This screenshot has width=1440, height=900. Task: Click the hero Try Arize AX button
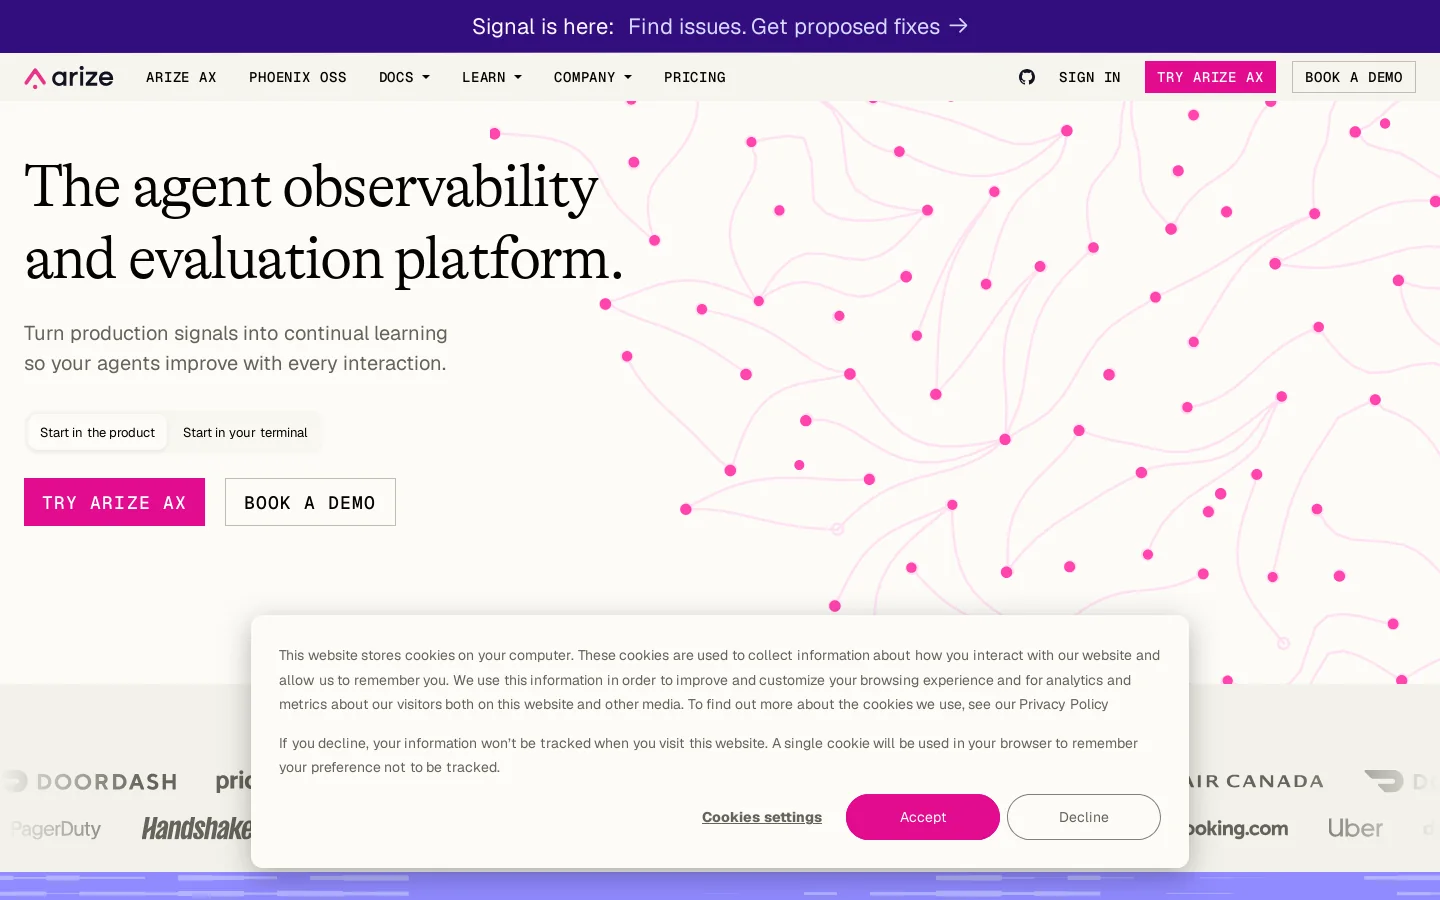click(114, 502)
